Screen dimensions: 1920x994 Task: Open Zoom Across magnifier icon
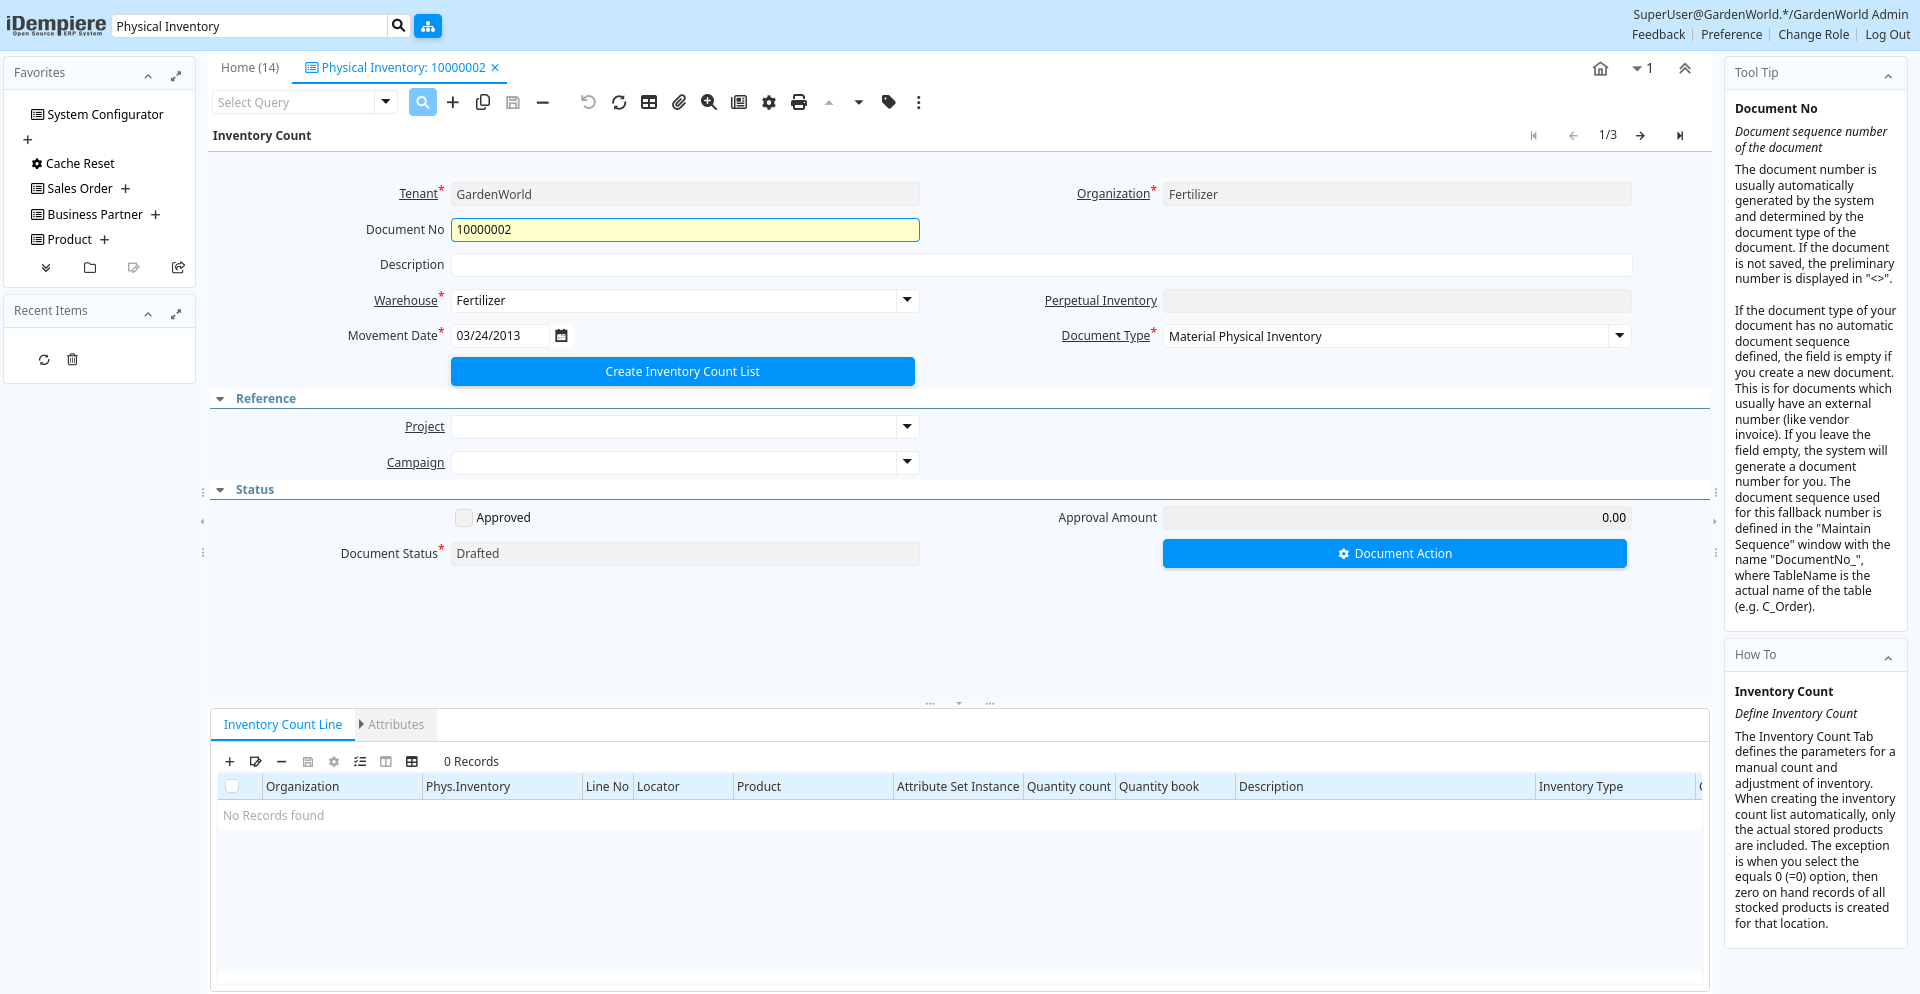click(x=709, y=102)
